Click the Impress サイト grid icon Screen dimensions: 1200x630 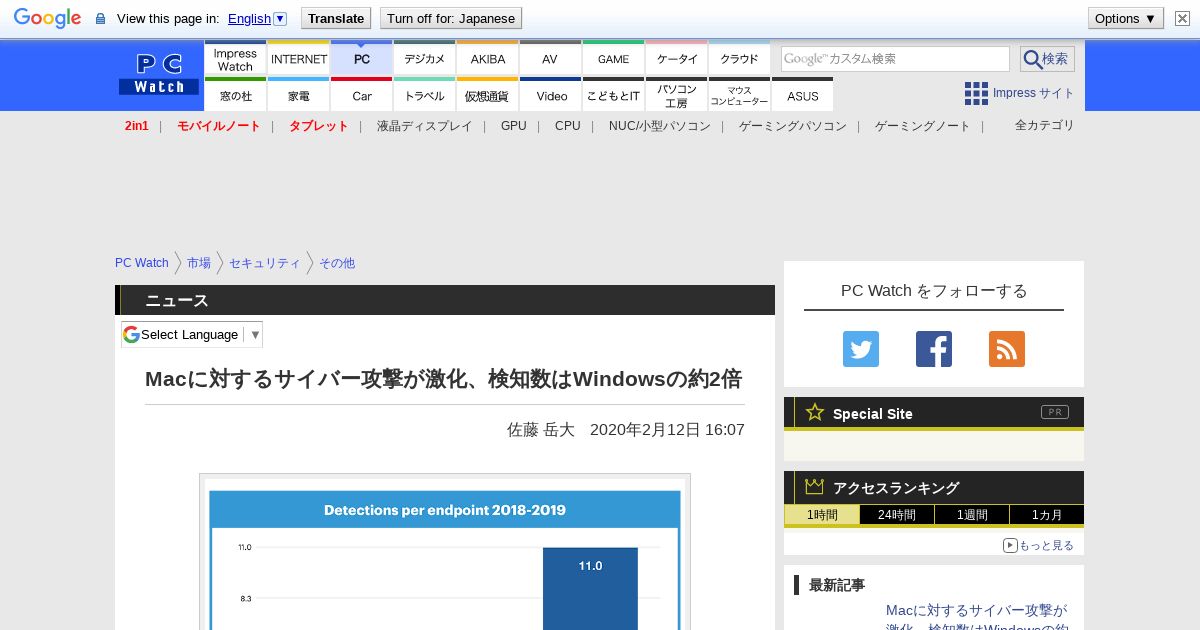point(976,93)
